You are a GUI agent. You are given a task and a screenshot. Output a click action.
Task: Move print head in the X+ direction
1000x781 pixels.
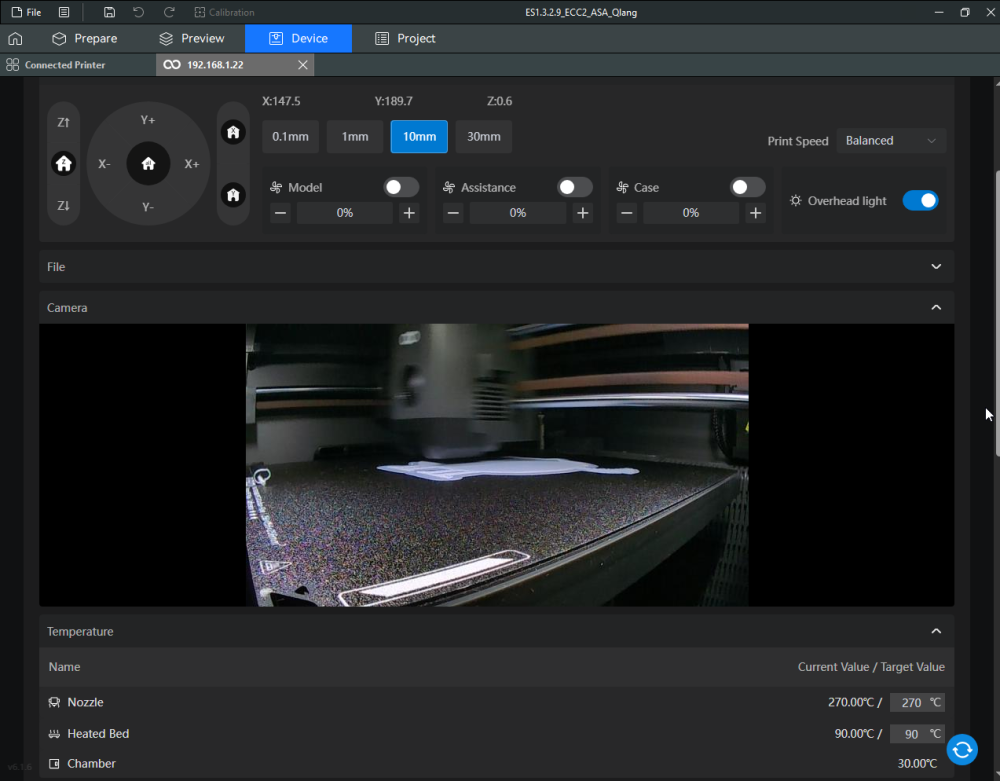tap(191, 164)
